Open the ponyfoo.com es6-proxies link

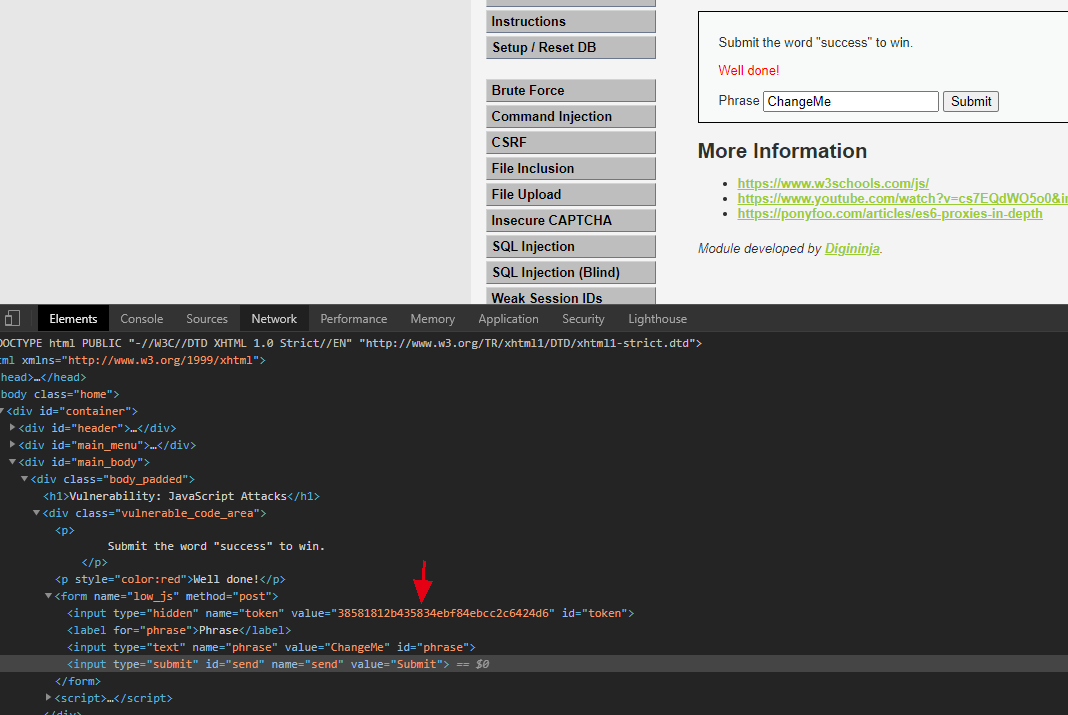(x=890, y=213)
